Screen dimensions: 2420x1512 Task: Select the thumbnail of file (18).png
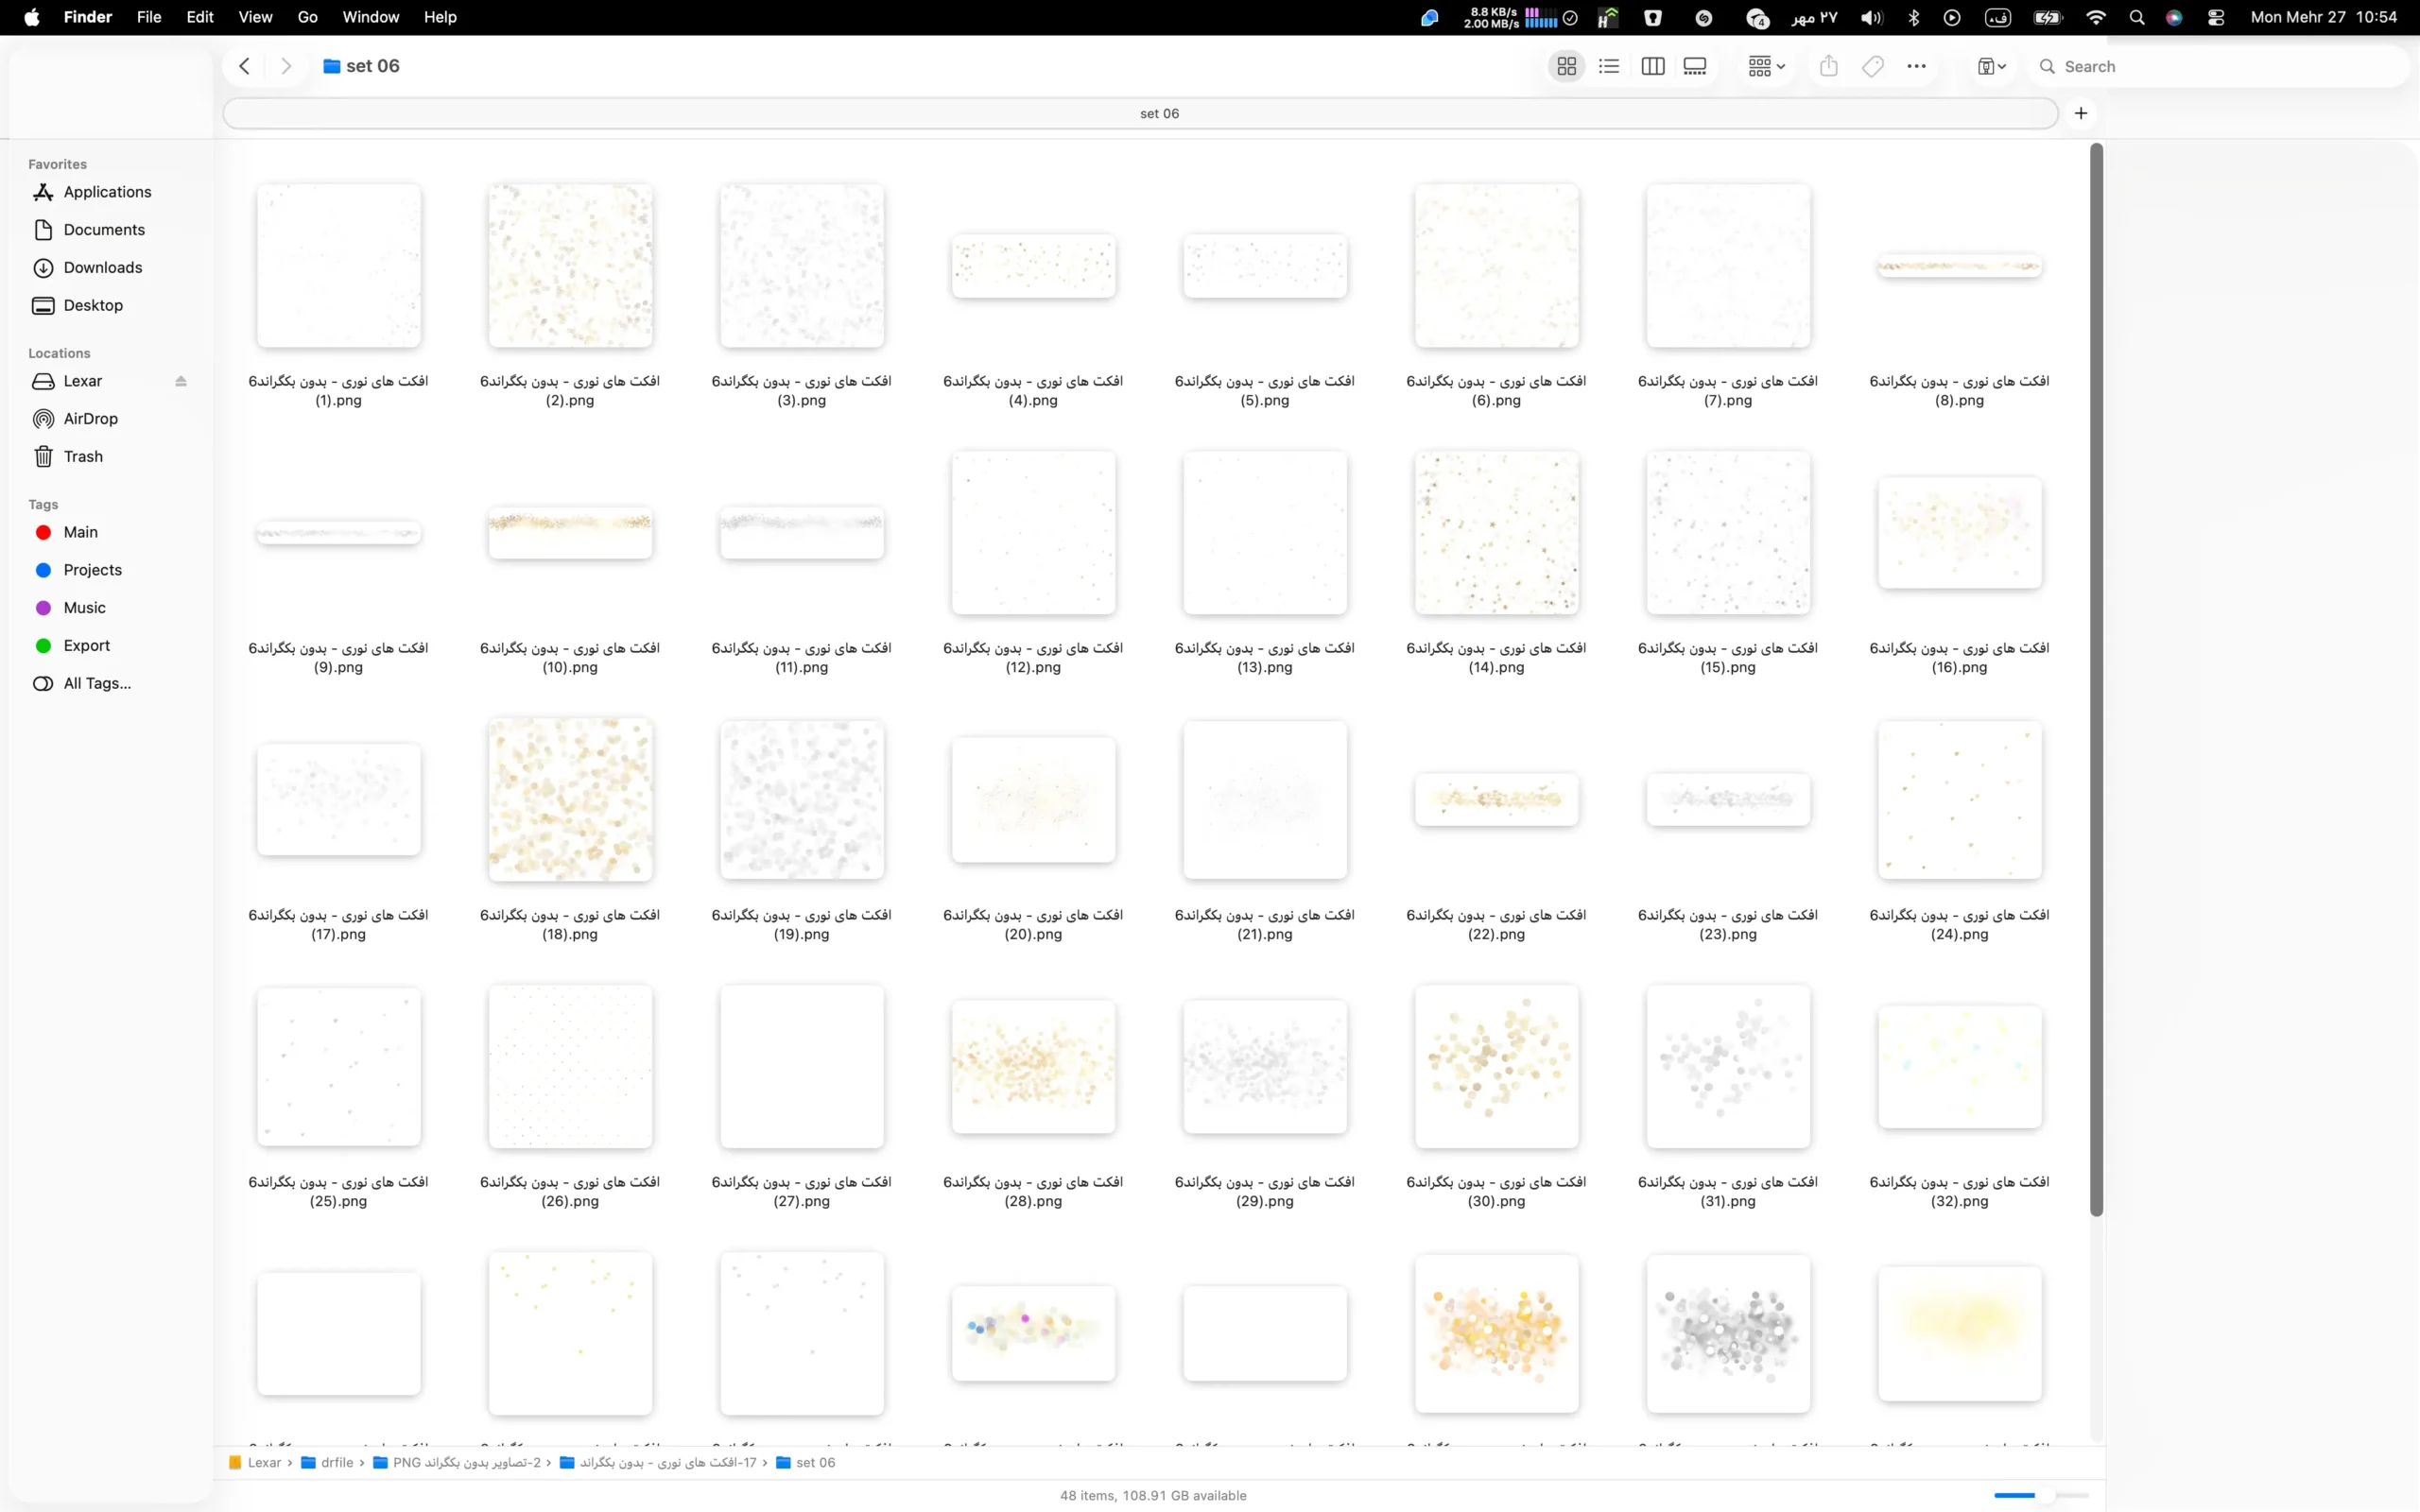point(570,800)
